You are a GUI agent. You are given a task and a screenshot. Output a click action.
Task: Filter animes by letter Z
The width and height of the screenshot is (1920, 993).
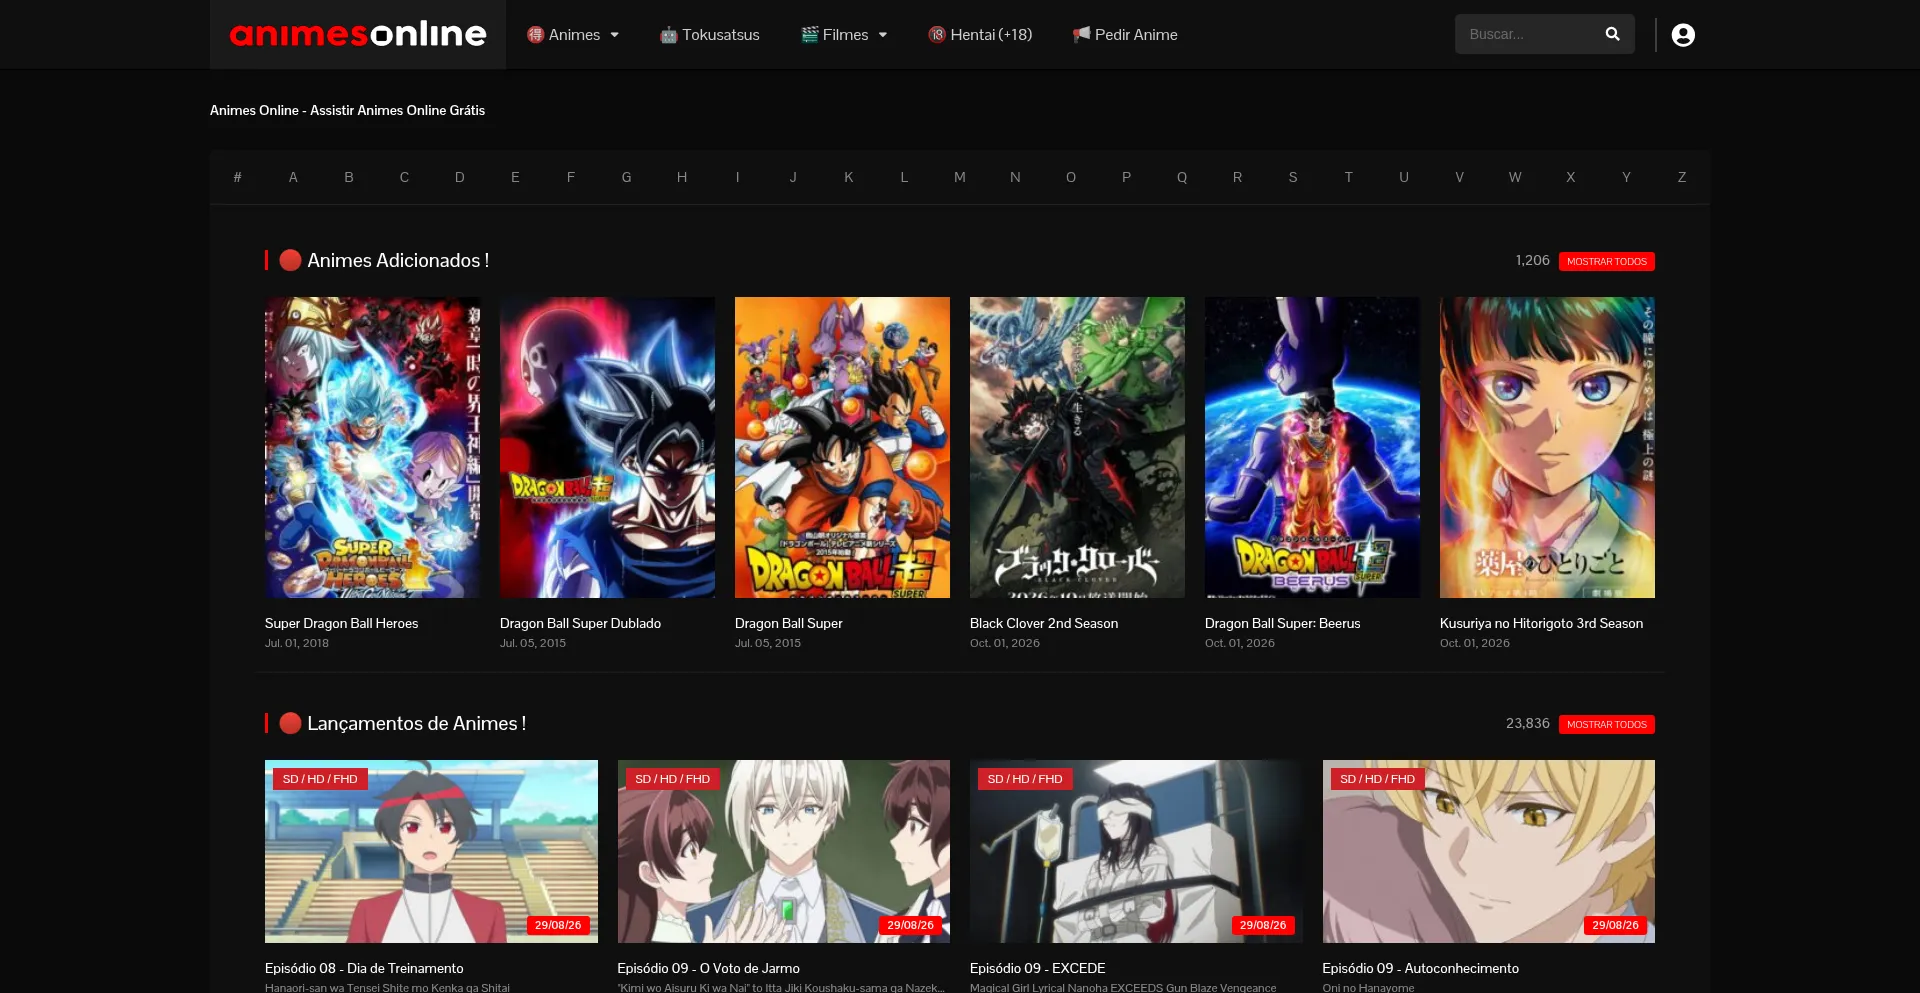click(1682, 177)
